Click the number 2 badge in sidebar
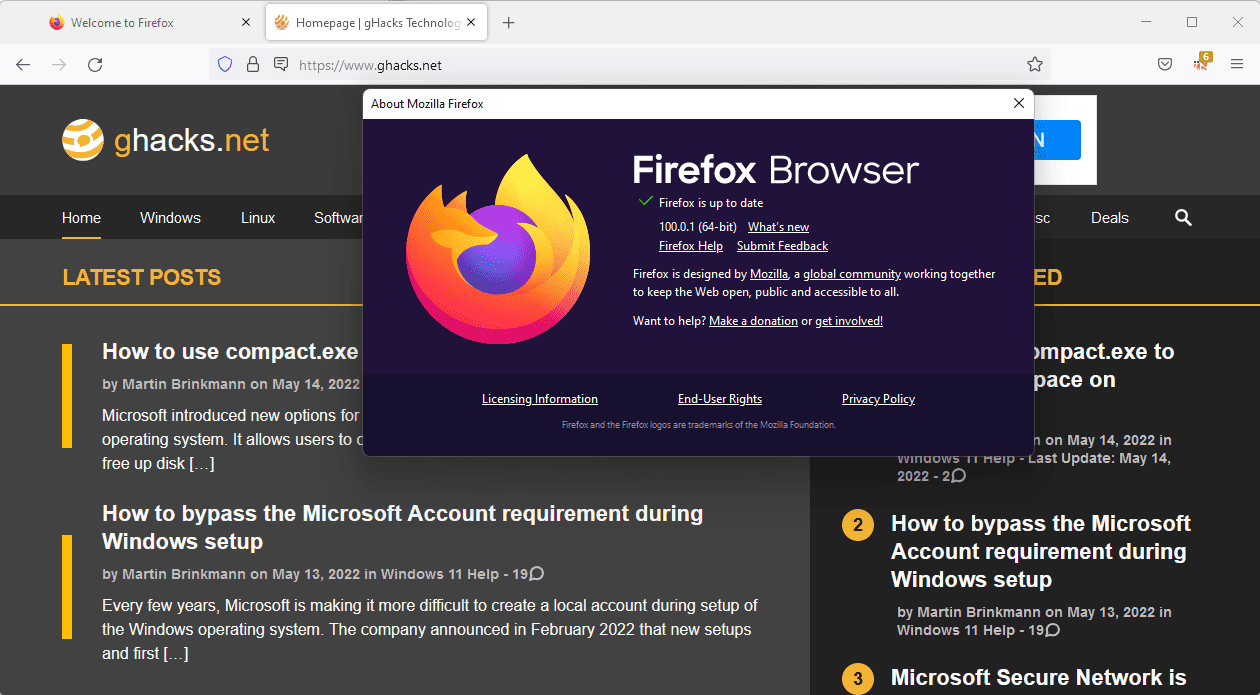The image size is (1260, 695). click(858, 525)
